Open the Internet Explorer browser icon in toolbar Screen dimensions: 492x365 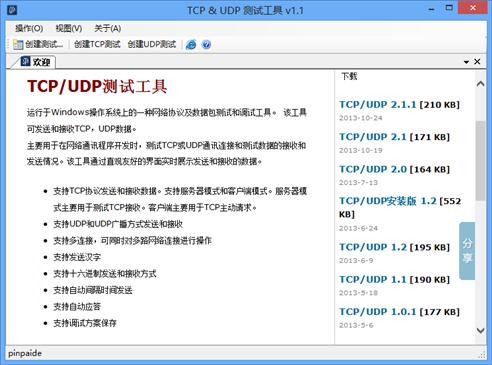(191, 44)
